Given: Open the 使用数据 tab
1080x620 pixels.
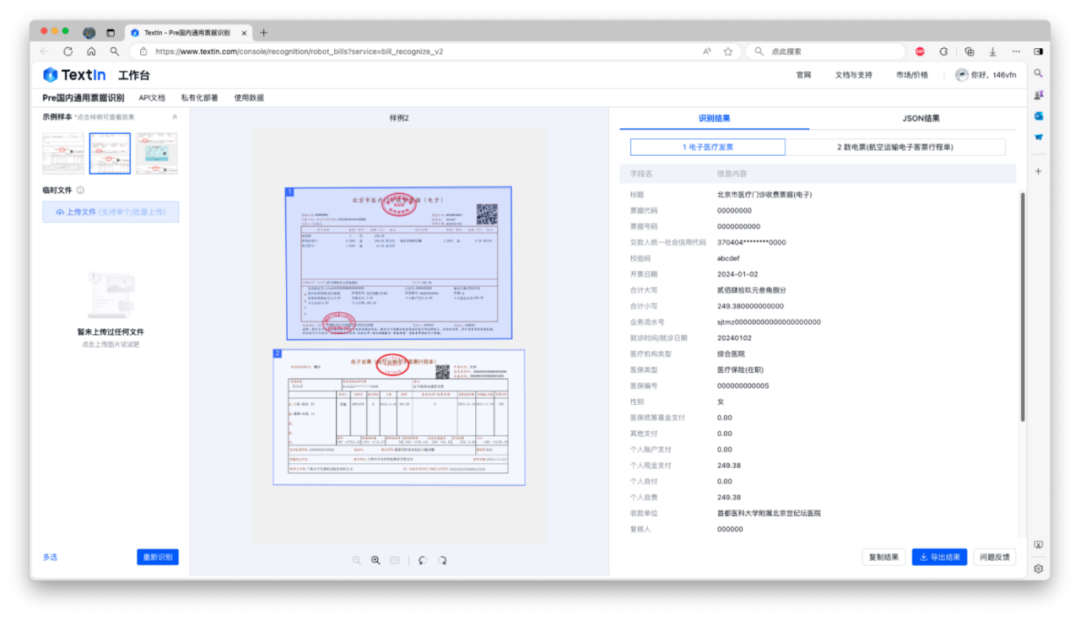Looking at the screenshot, I should [249, 98].
